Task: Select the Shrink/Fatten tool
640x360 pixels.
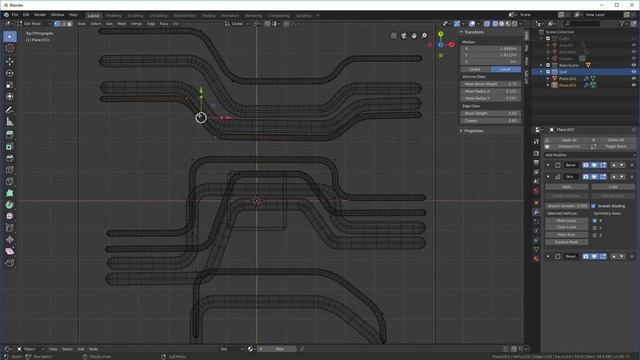Action: [10, 240]
